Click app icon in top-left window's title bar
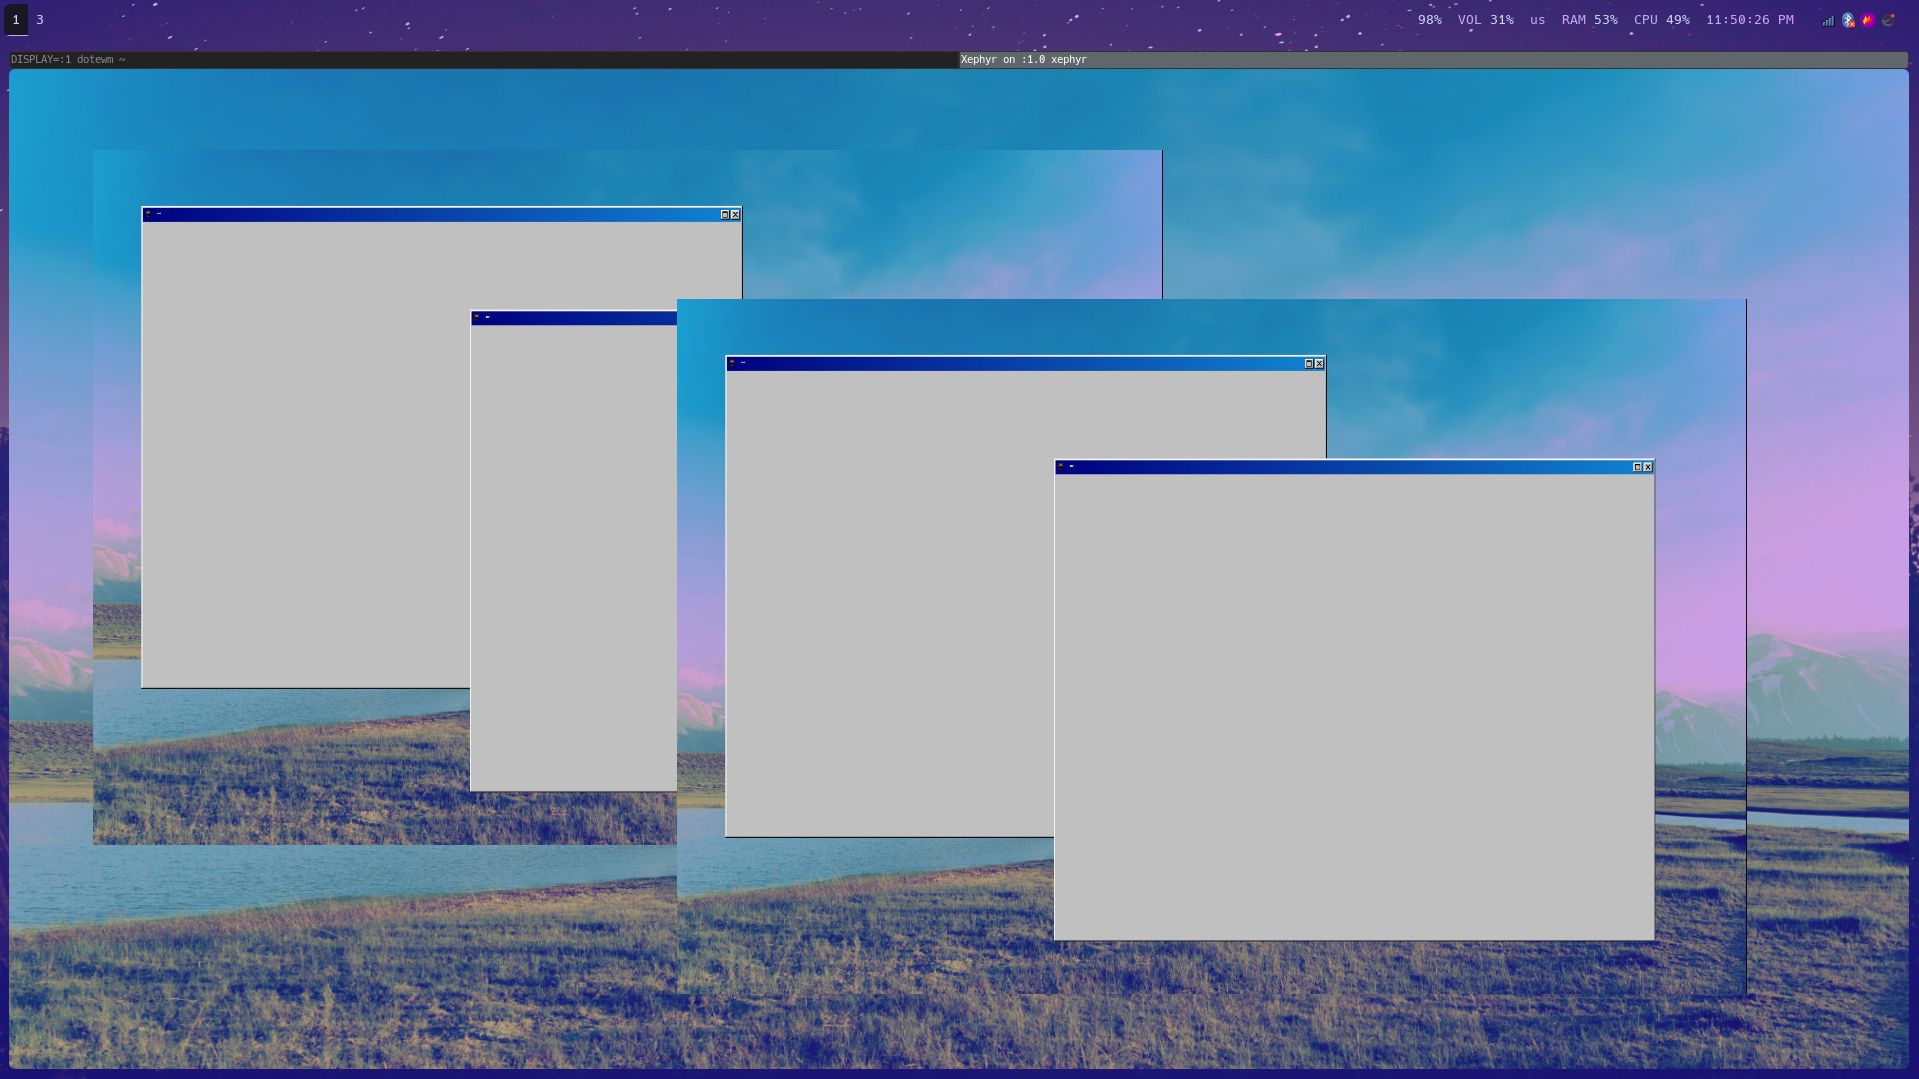This screenshot has width=1919, height=1079. tap(148, 214)
